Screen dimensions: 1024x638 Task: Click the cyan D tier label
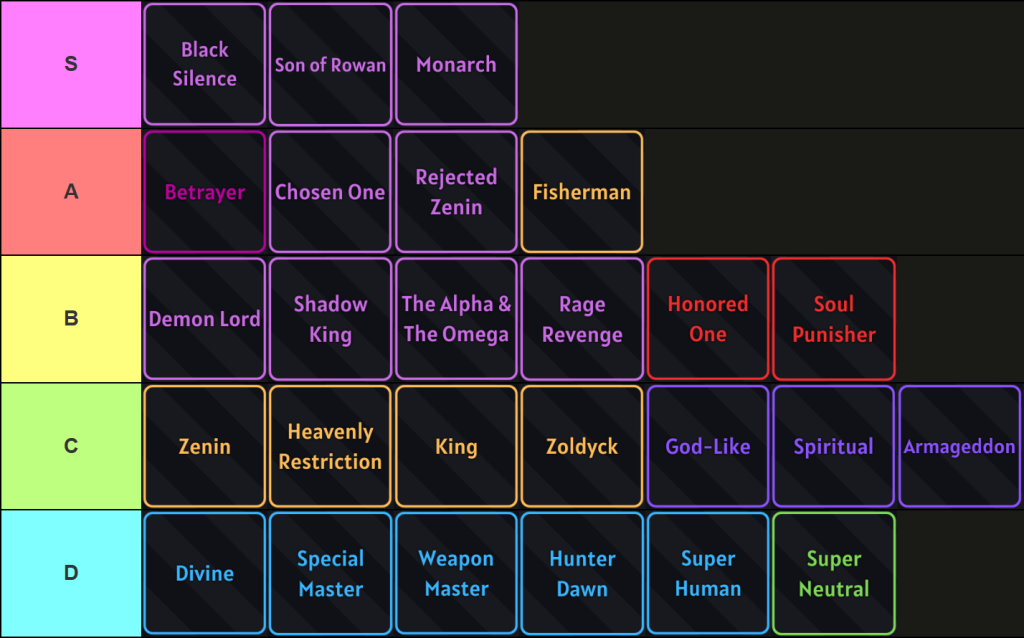(71, 574)
